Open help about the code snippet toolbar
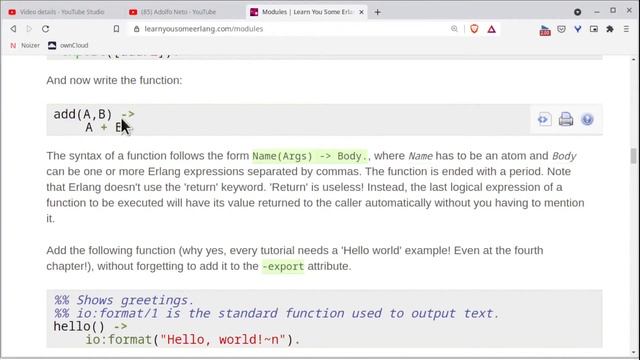The height and width of the screenshot is (360, 640). pyautogui.click(x=587, y=120)
